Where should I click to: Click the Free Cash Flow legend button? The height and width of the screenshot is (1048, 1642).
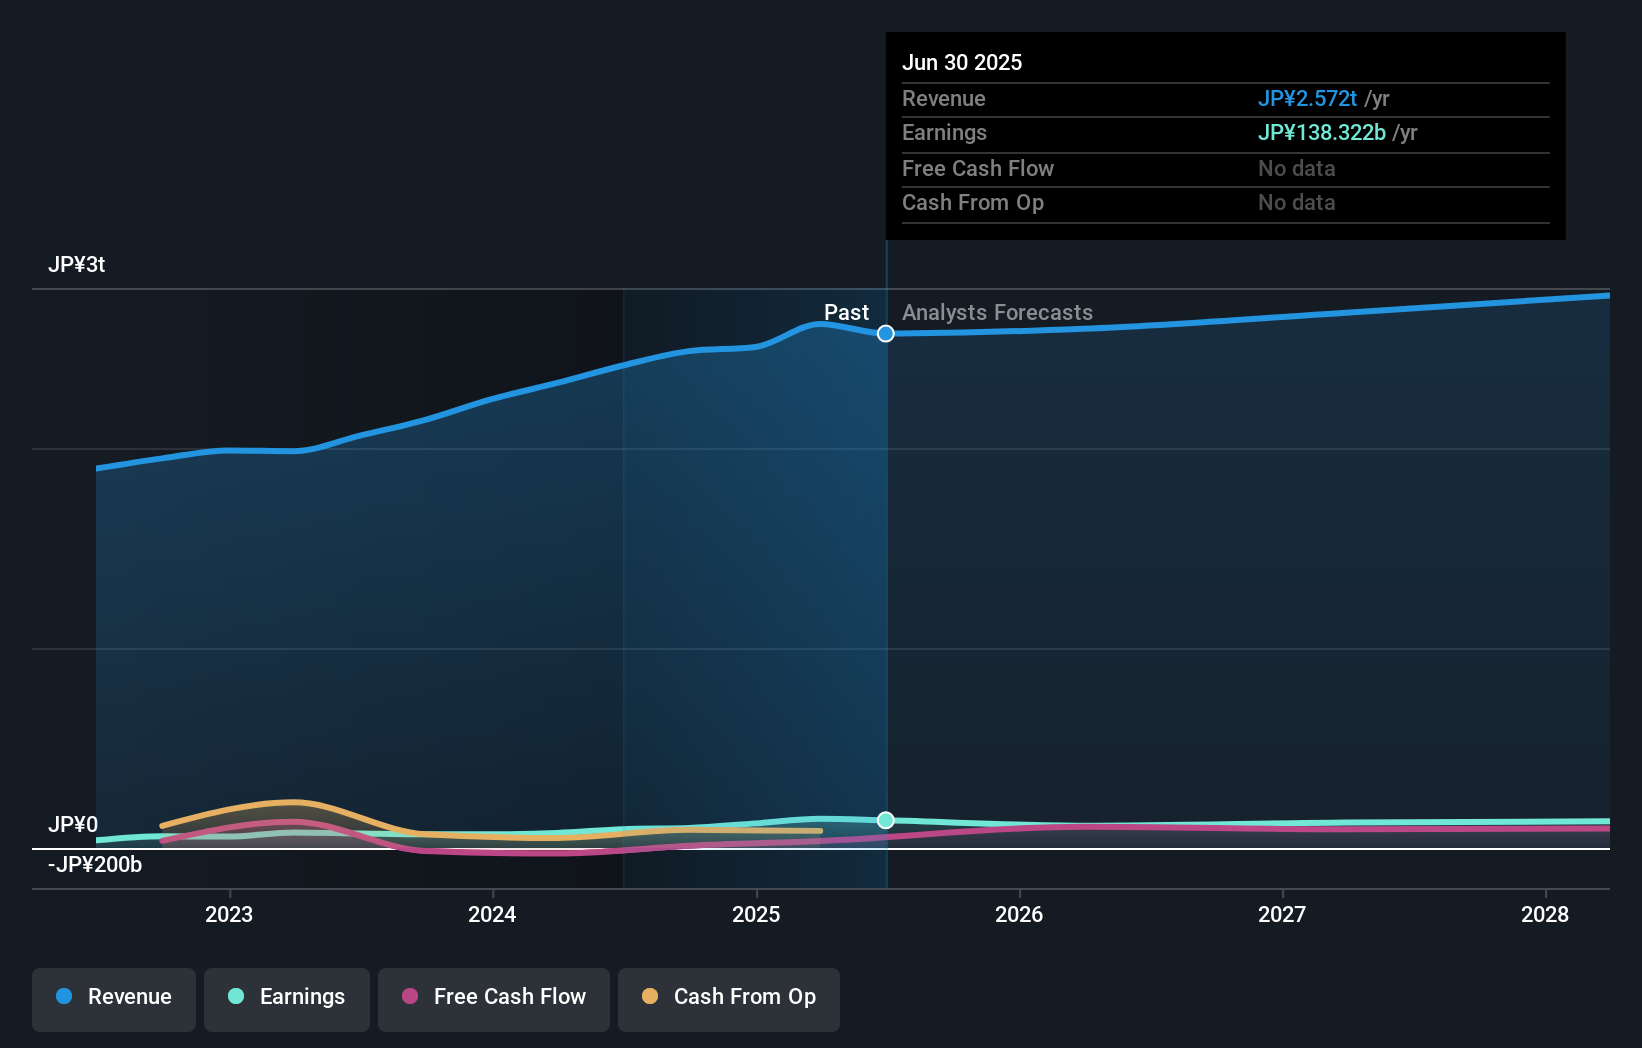tap(493, 999)
